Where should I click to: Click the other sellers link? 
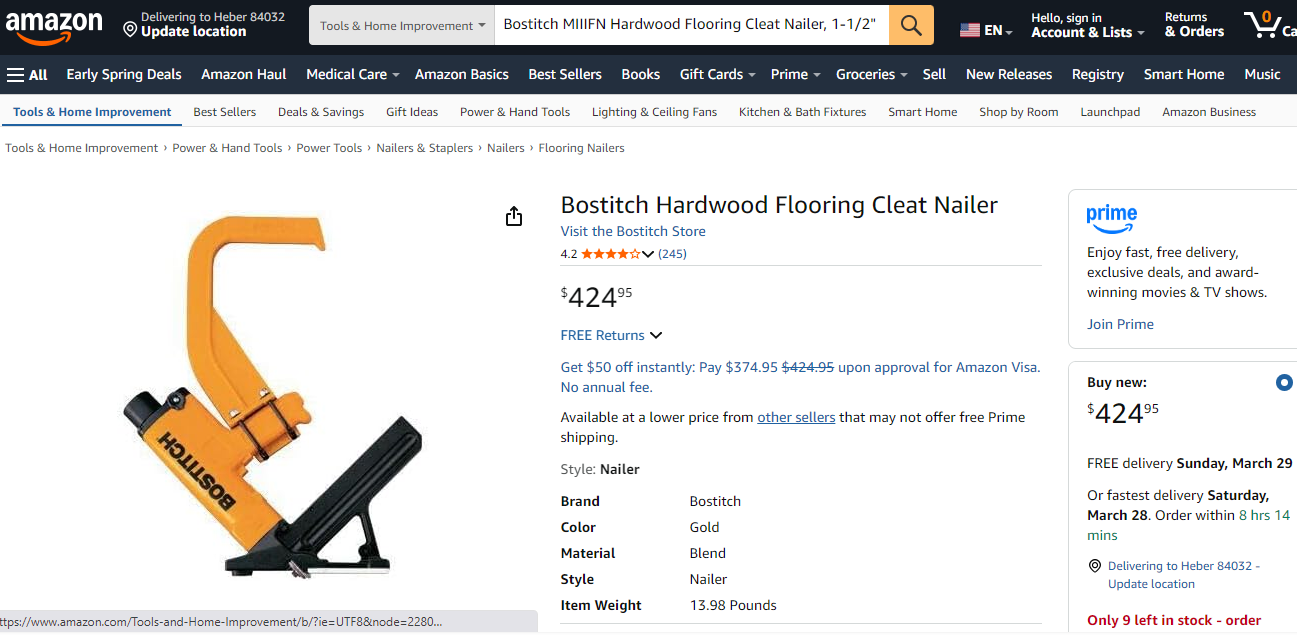click(x=796, y=417)
